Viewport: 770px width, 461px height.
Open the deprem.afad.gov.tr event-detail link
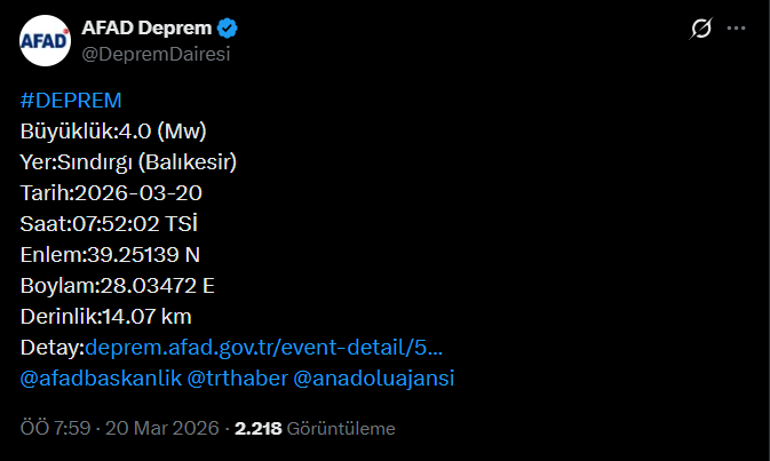265,347
